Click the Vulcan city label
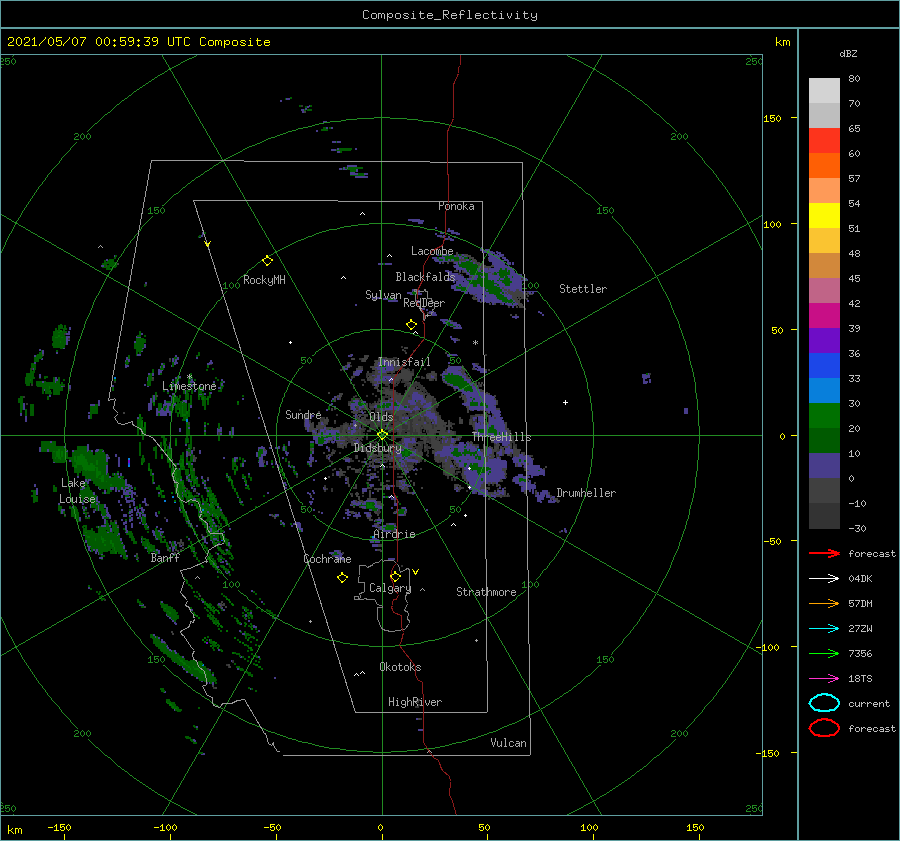Image resolution: width=900 pixels, height=841 pixels. pos(509,743)
